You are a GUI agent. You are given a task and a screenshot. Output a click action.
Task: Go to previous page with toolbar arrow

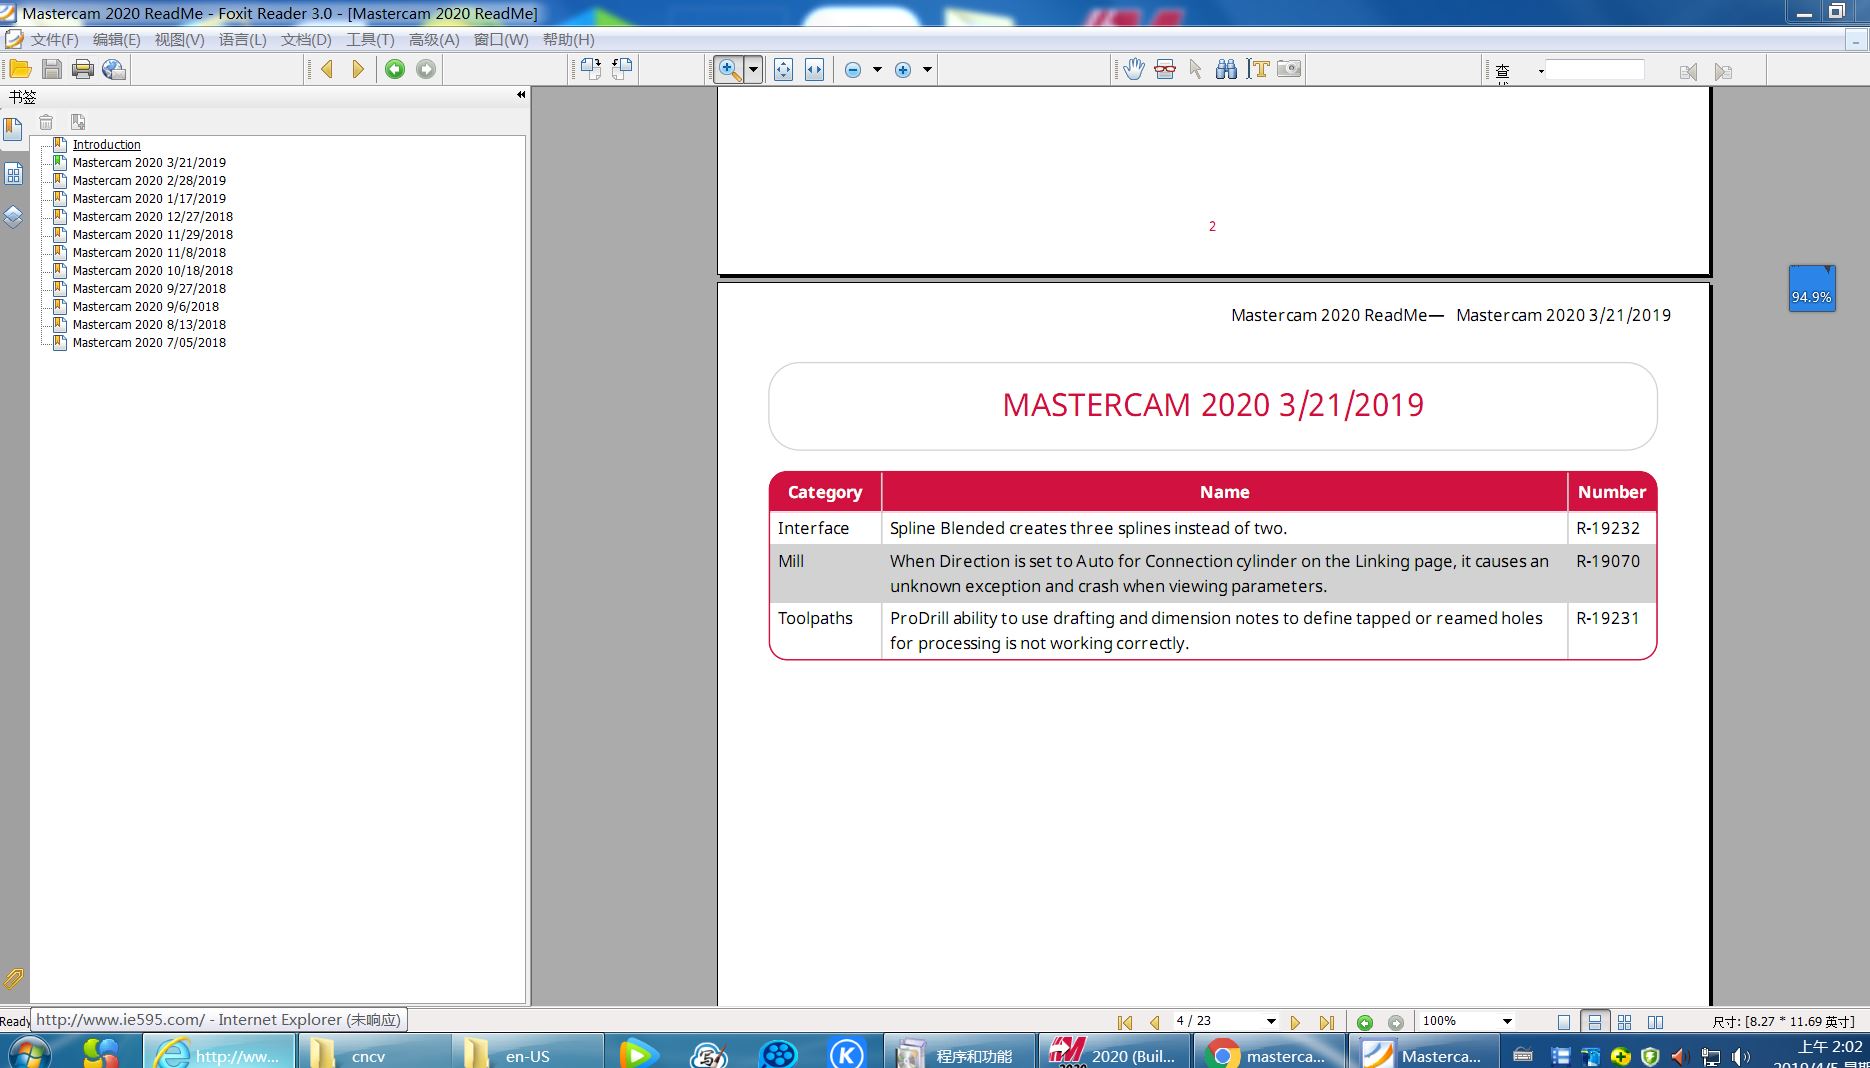tap(327, 69)
